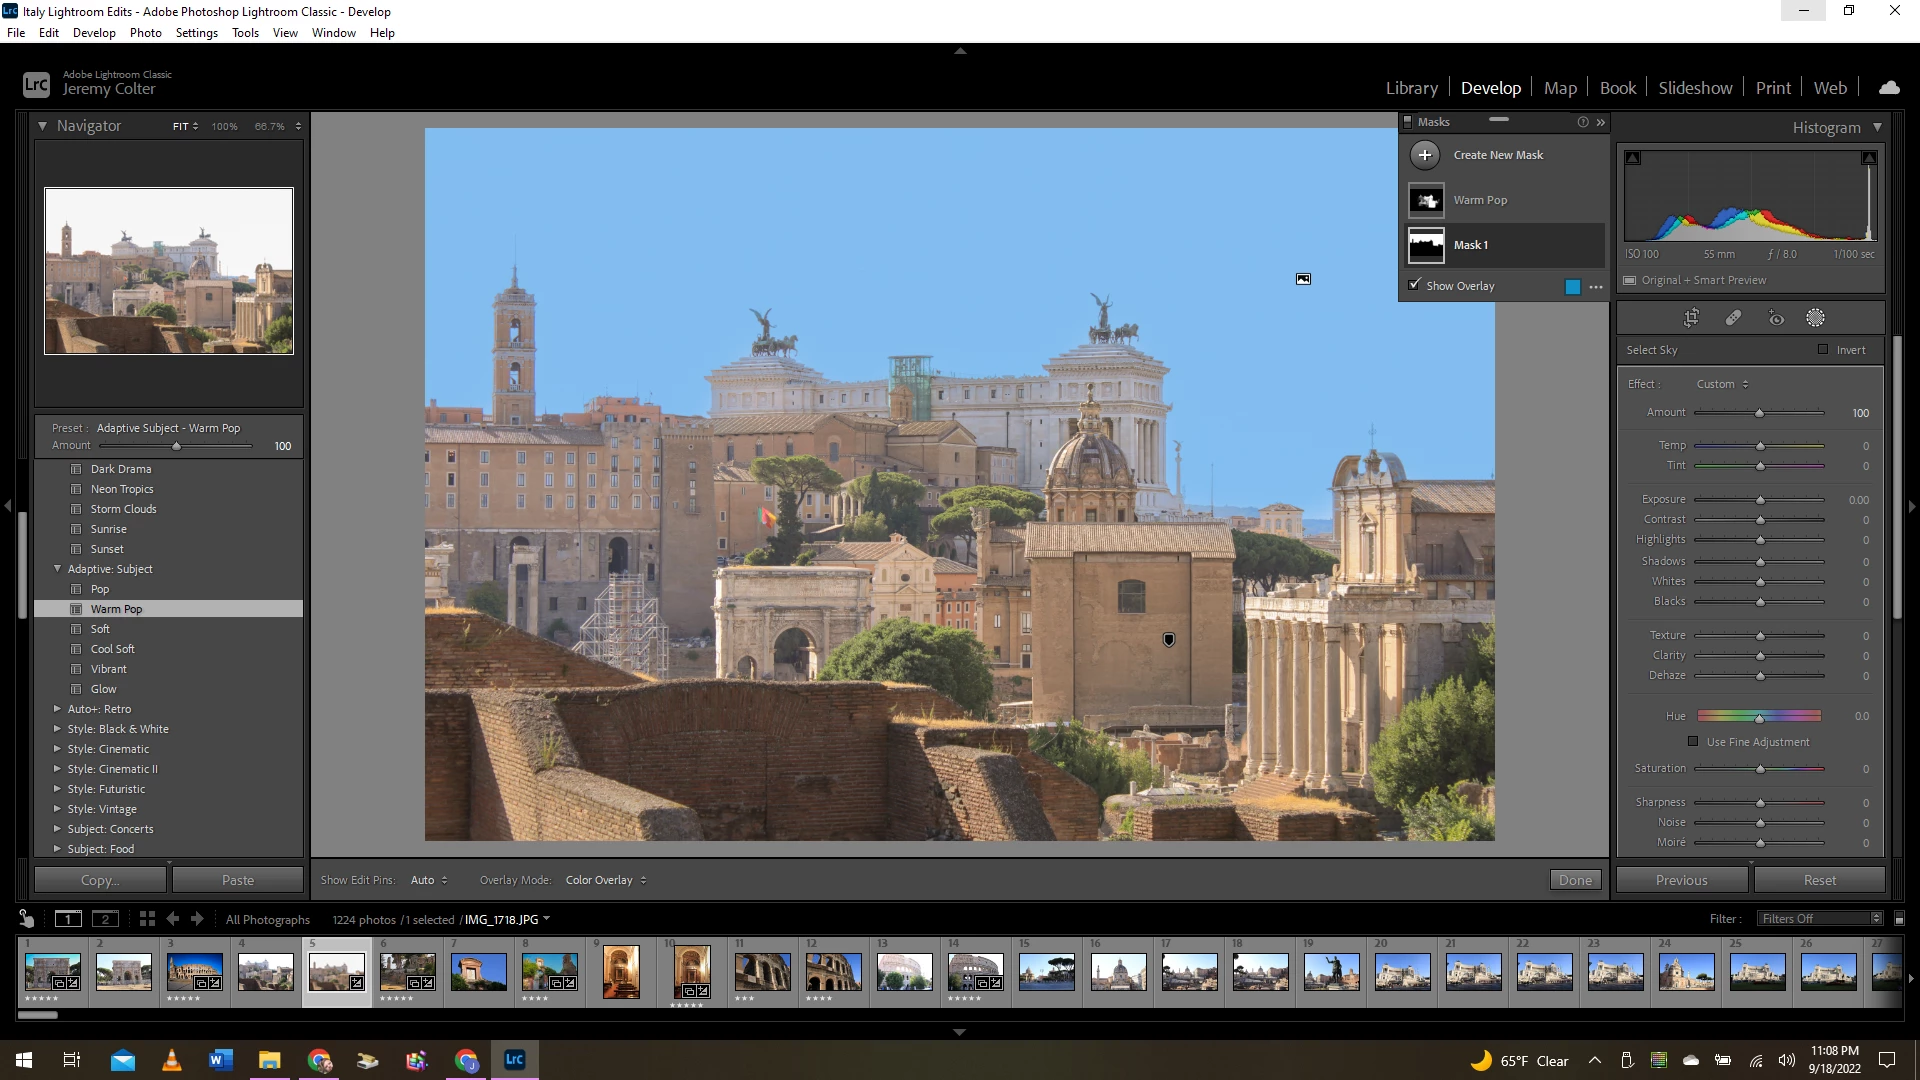This screenshot has width=1920, height=1080.
Task: Toggle the Show Overlay checkbox
Action: pos(1414,285)
